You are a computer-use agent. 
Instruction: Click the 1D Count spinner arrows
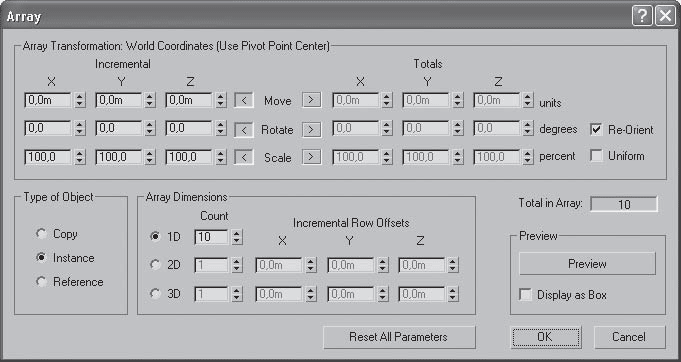coord(237,237)
